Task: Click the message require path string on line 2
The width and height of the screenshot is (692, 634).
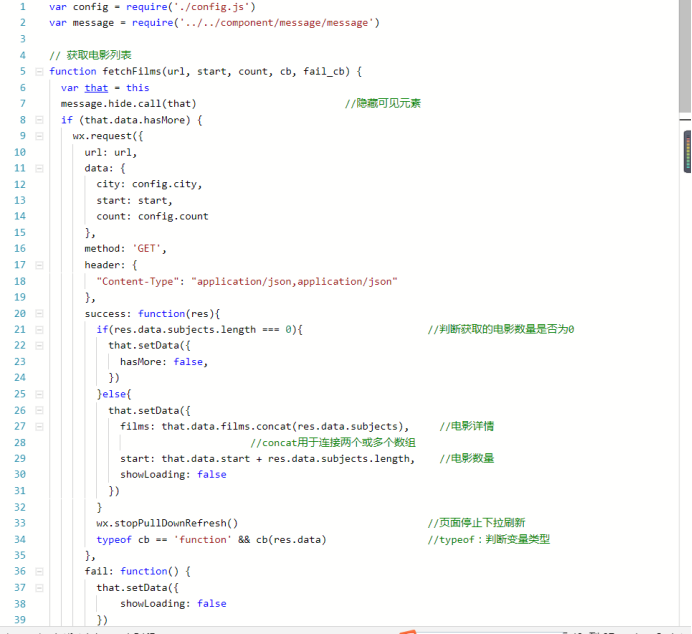Action: pyautogui.click(x=277, y=23)
